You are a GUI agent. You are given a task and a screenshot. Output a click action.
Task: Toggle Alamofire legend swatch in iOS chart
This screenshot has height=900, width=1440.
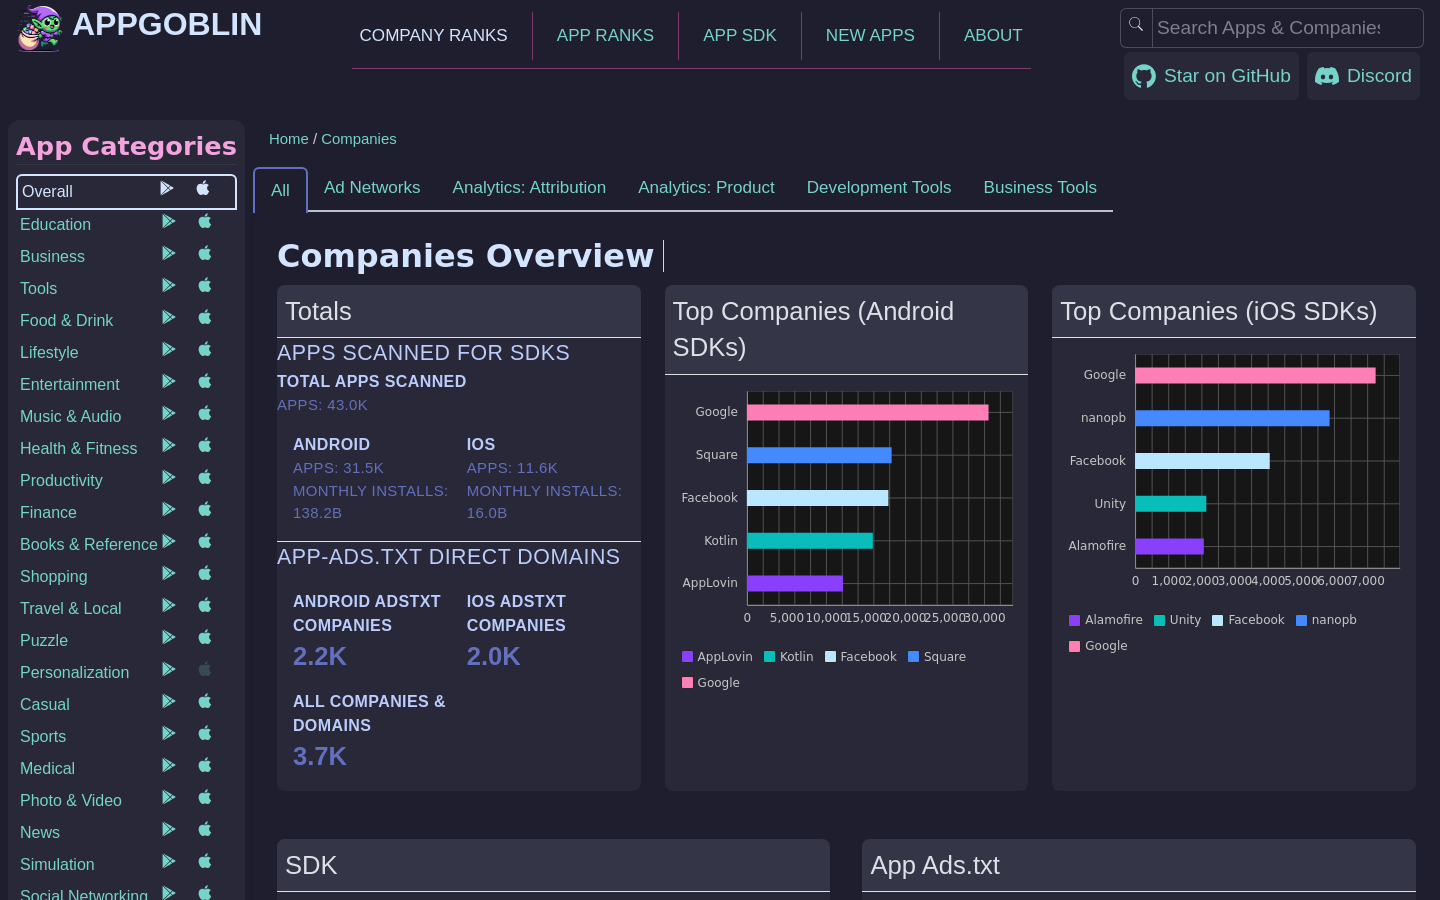pos(1075,620)
